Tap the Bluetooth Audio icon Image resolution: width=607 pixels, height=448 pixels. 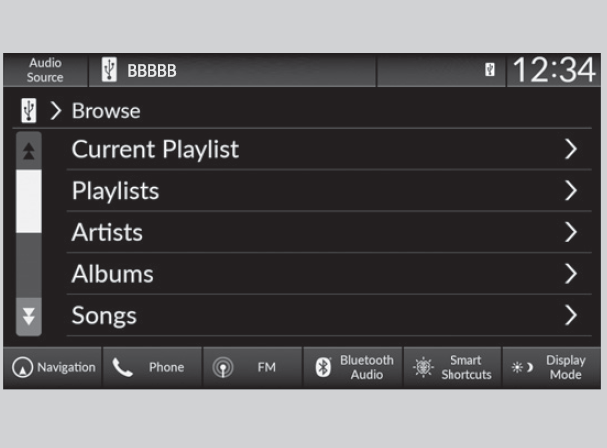click(323, 368)
